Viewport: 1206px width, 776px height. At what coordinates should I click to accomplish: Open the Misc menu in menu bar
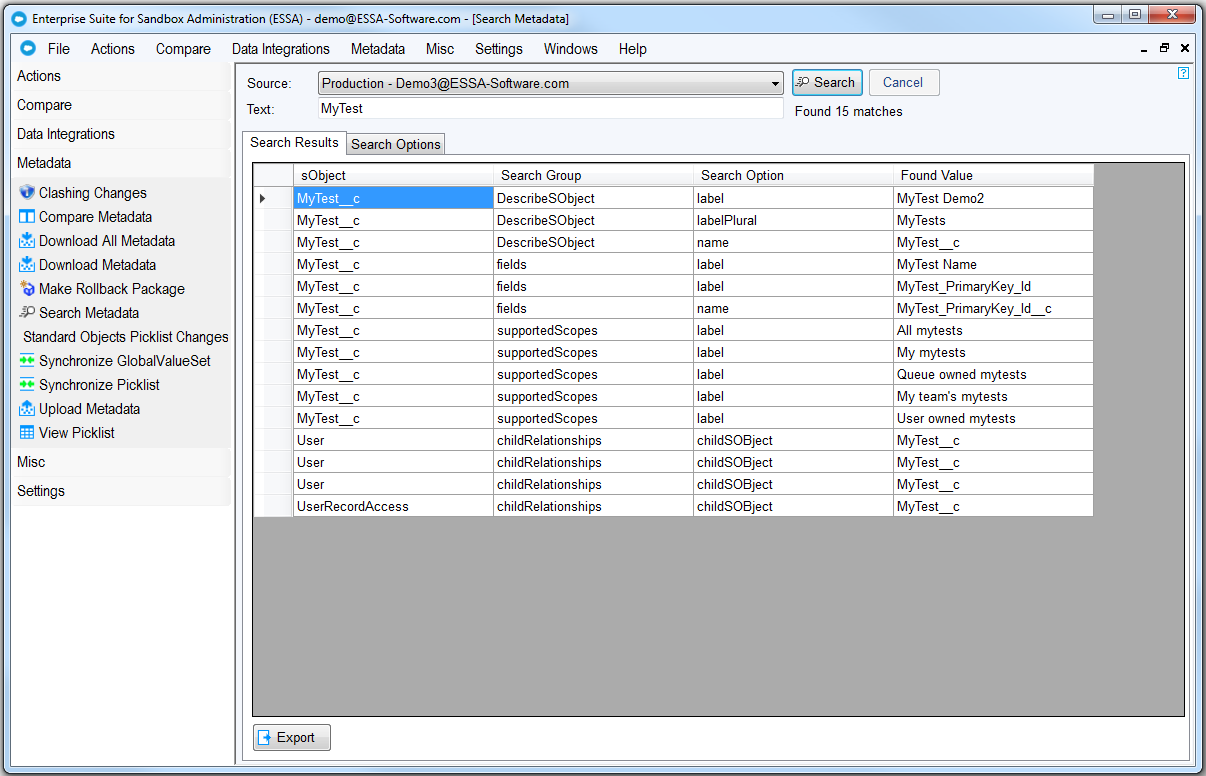coord(440,49)
